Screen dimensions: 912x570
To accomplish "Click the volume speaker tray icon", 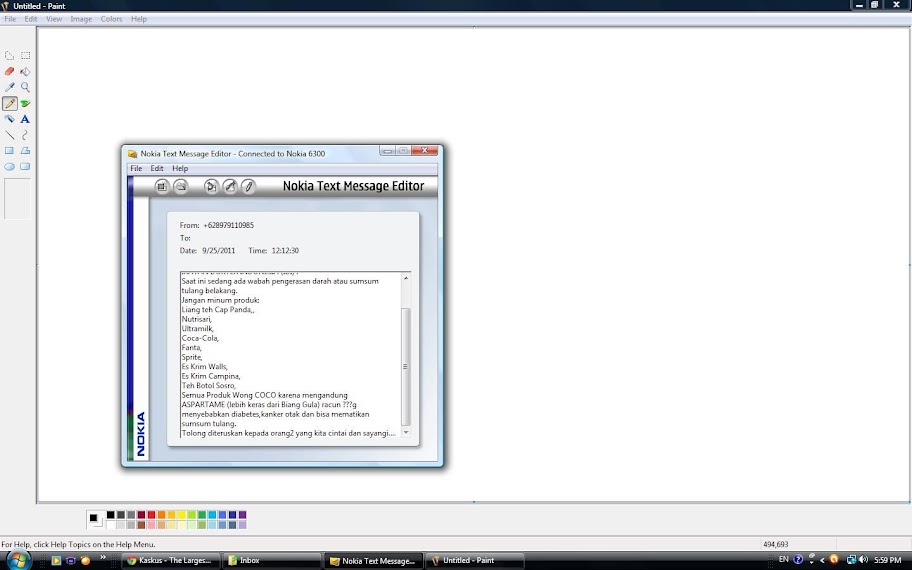I will (x=863, y=560).
